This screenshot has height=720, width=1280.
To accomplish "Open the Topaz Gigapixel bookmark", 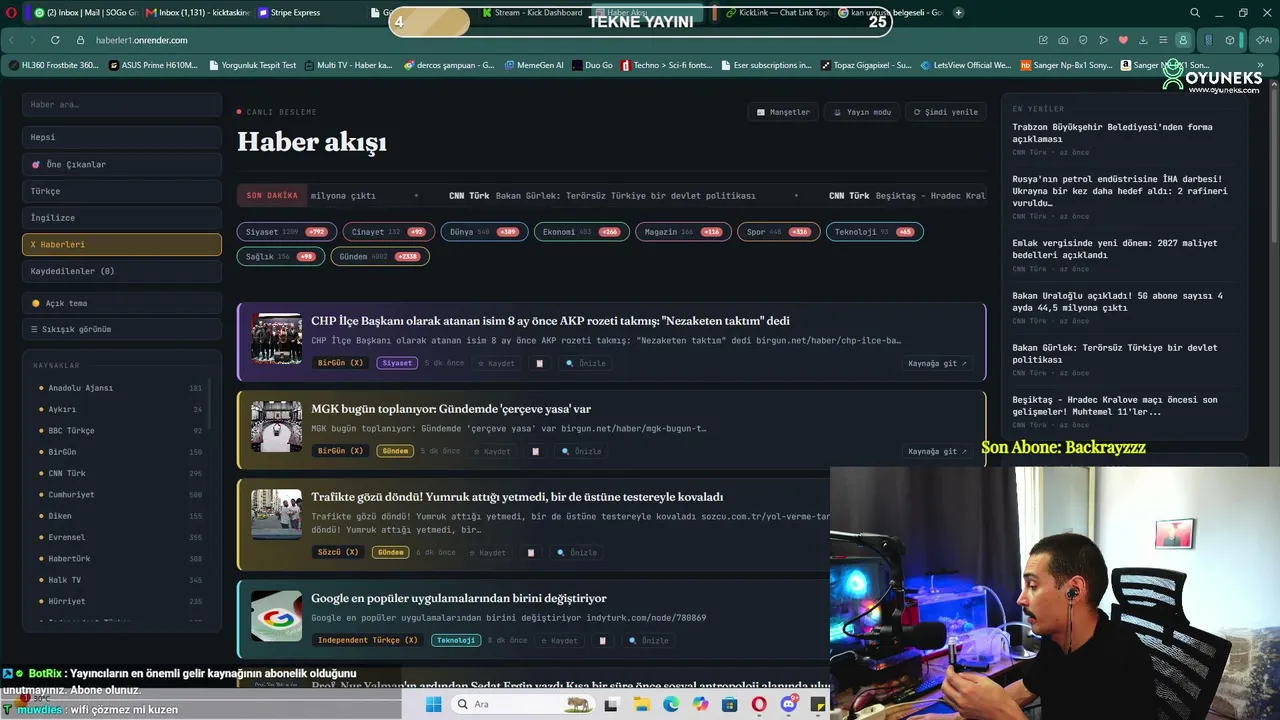I will [866, 65].
